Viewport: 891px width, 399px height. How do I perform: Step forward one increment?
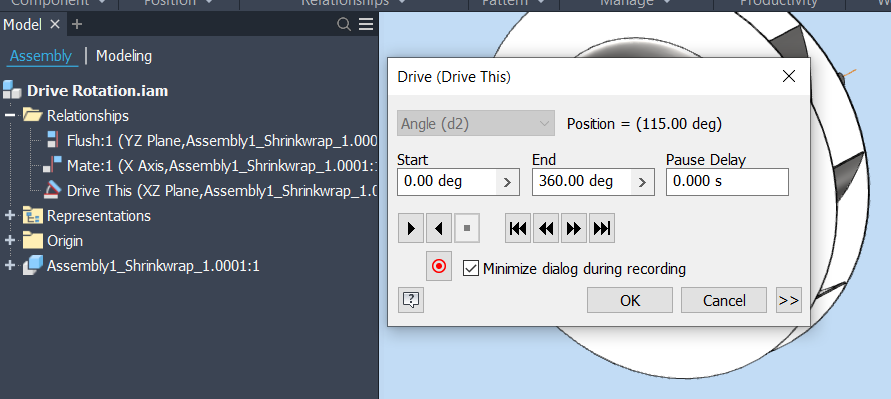point(574,228)
